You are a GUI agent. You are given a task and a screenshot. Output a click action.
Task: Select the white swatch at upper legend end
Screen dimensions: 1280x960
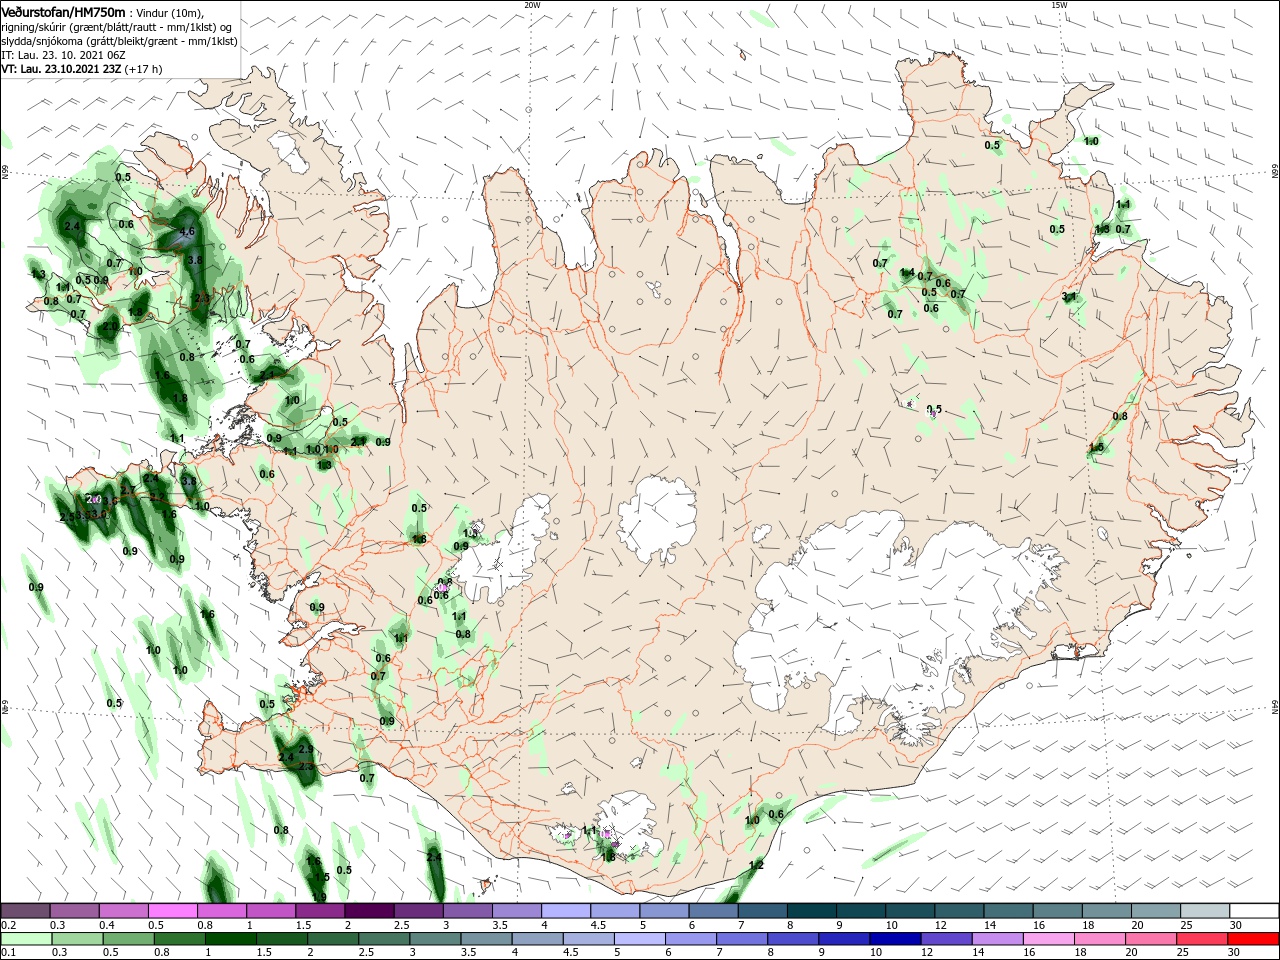tap(1254, 910)
